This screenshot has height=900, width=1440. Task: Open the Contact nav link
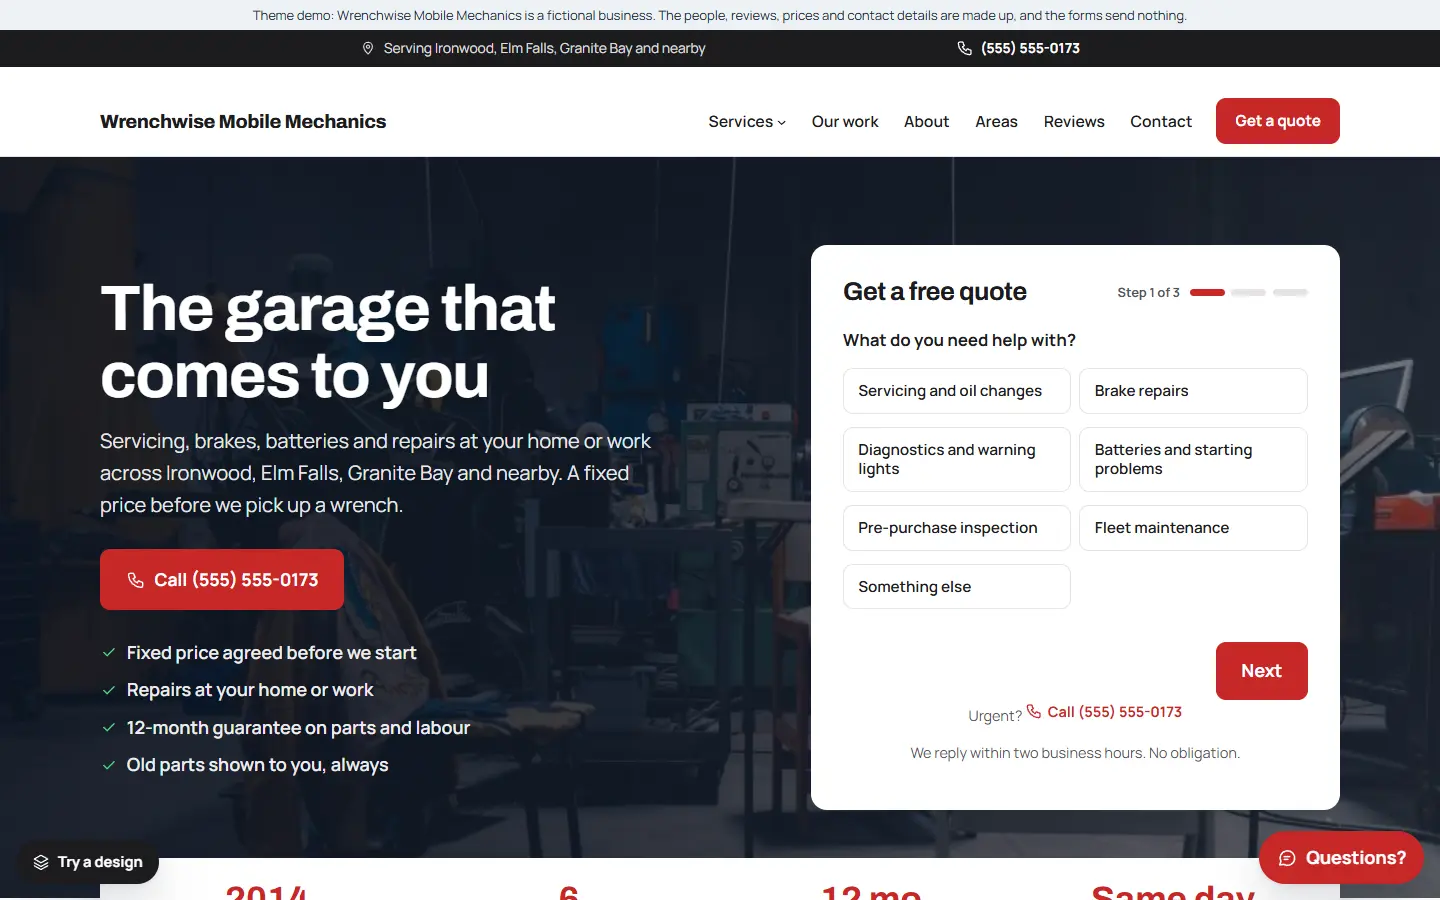1161,121
